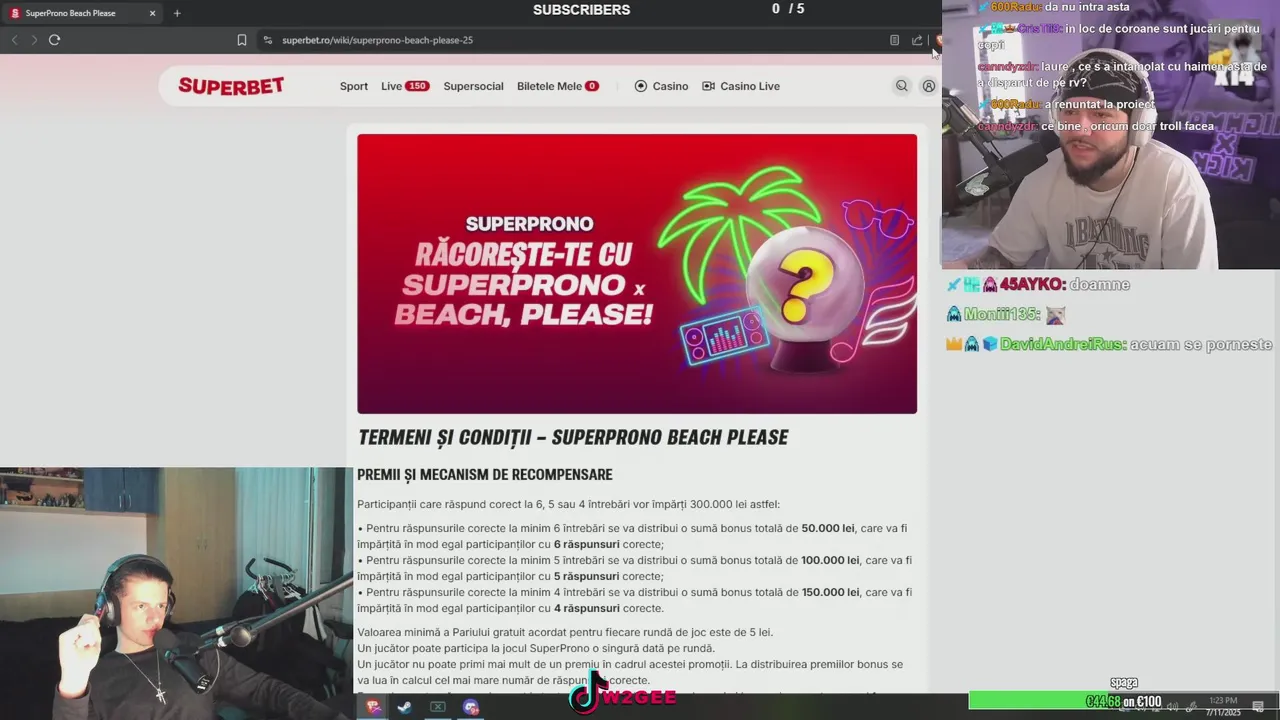Open the Brave-like app in the taskbar
Viewport: 1280px width, 720px height.
pos(374,707)
